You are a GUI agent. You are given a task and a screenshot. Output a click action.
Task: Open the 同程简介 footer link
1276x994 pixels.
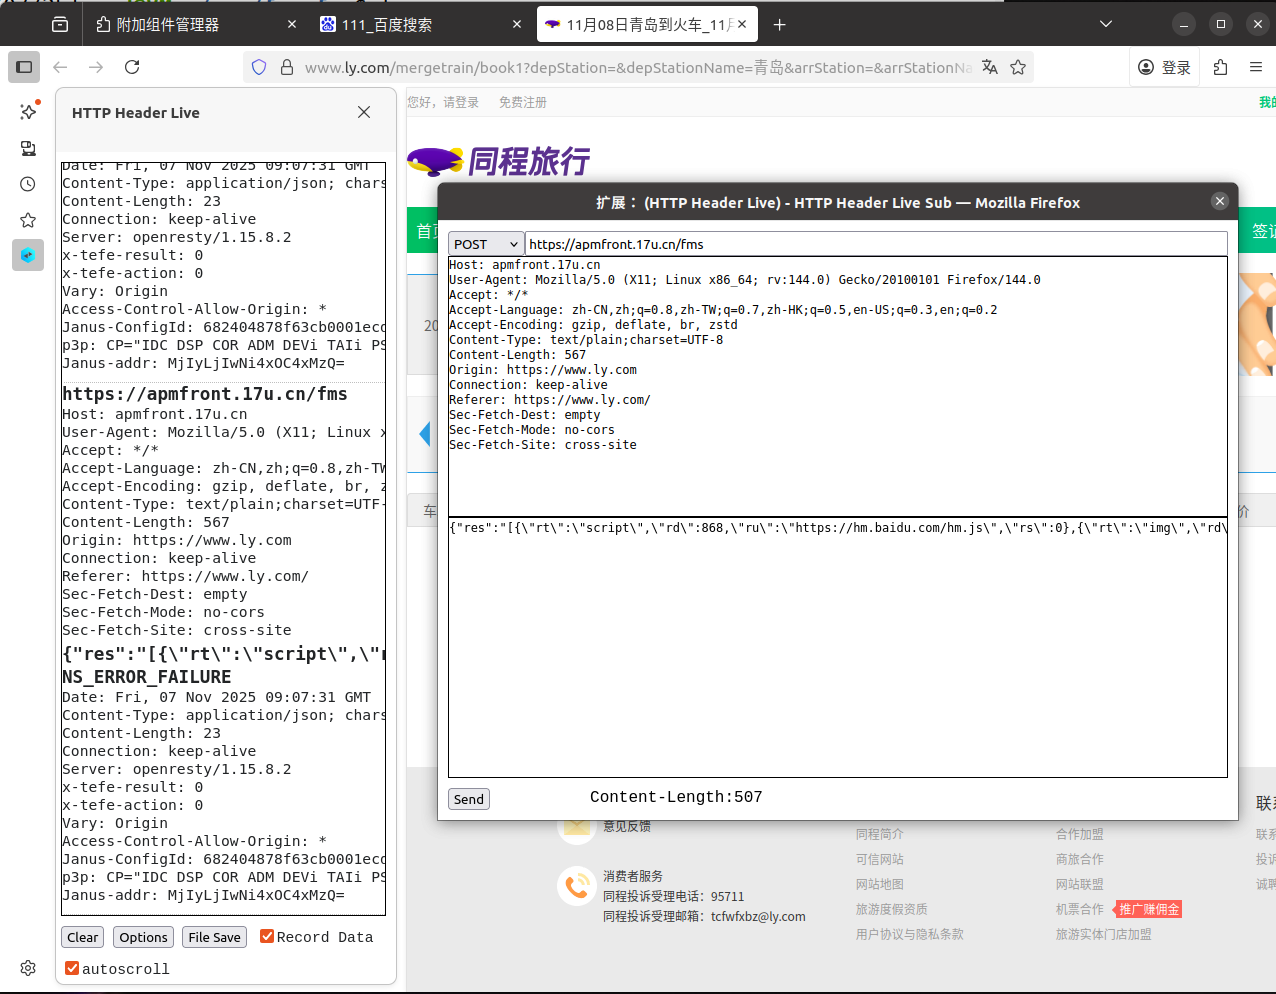[880, 834]
